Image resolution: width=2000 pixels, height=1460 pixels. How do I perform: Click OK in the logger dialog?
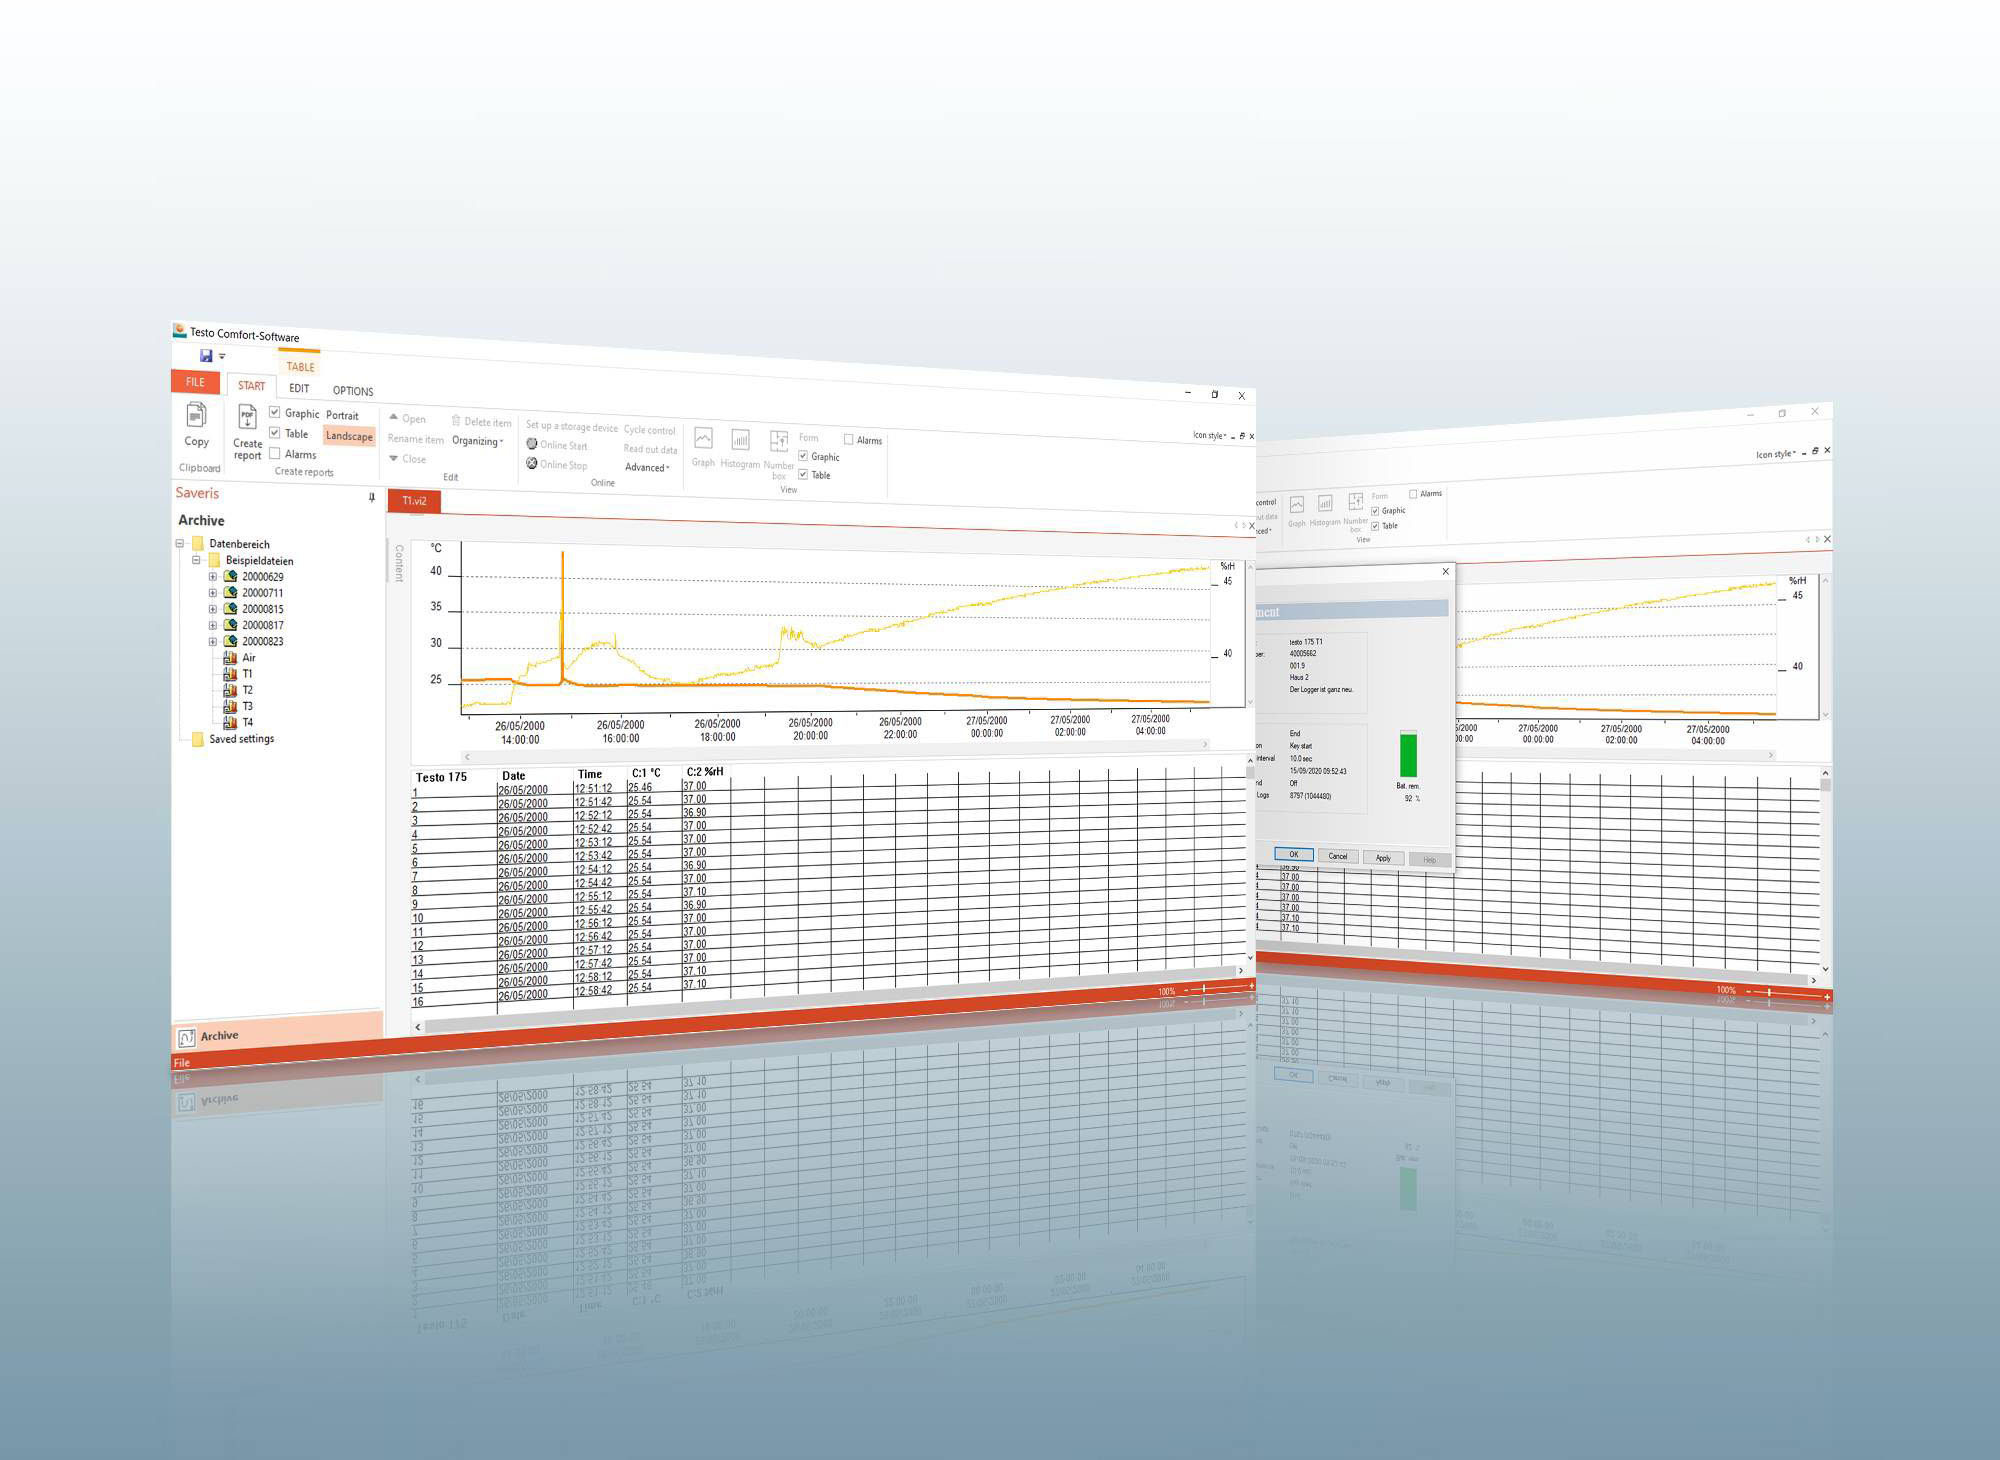(1293, 854)
